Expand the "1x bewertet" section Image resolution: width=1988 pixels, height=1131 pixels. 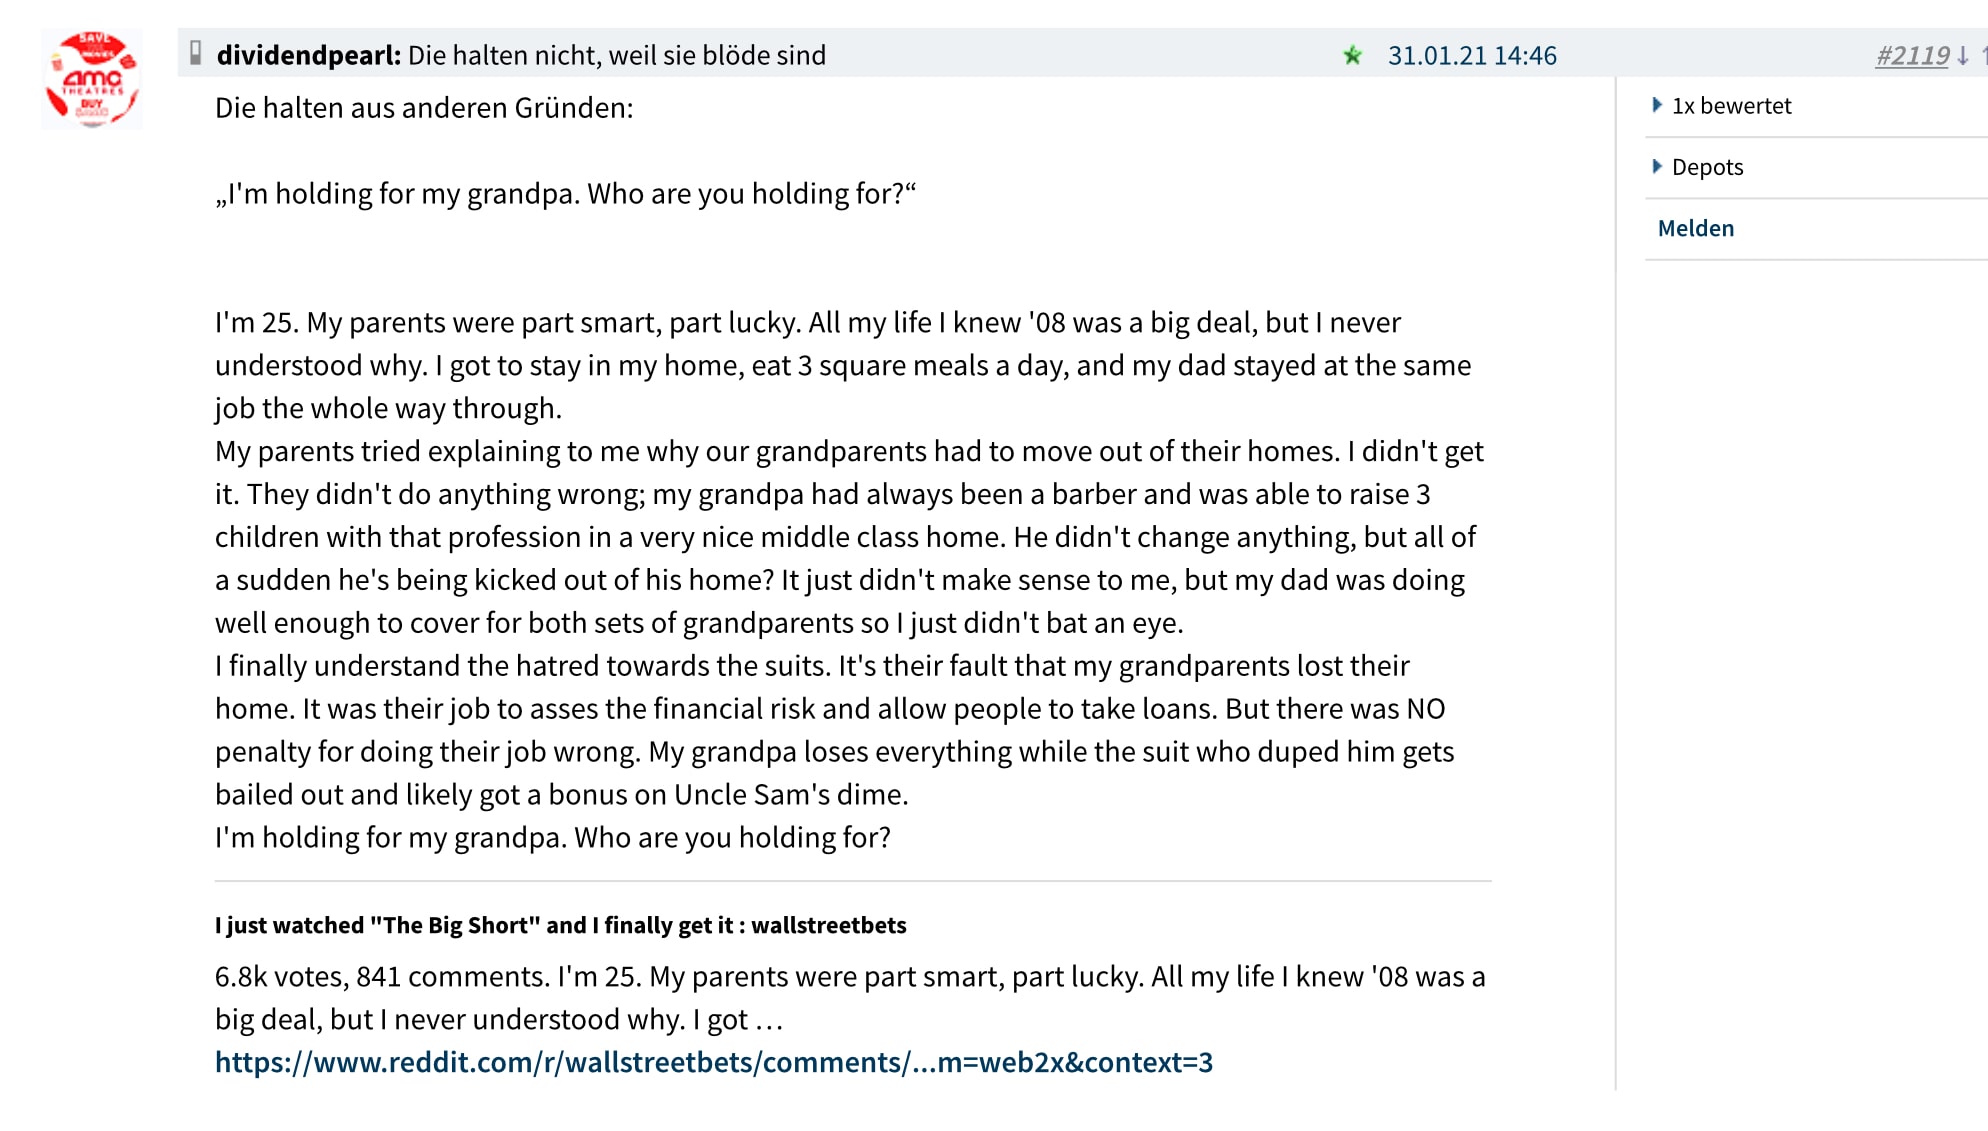(x=1730, y=106)
